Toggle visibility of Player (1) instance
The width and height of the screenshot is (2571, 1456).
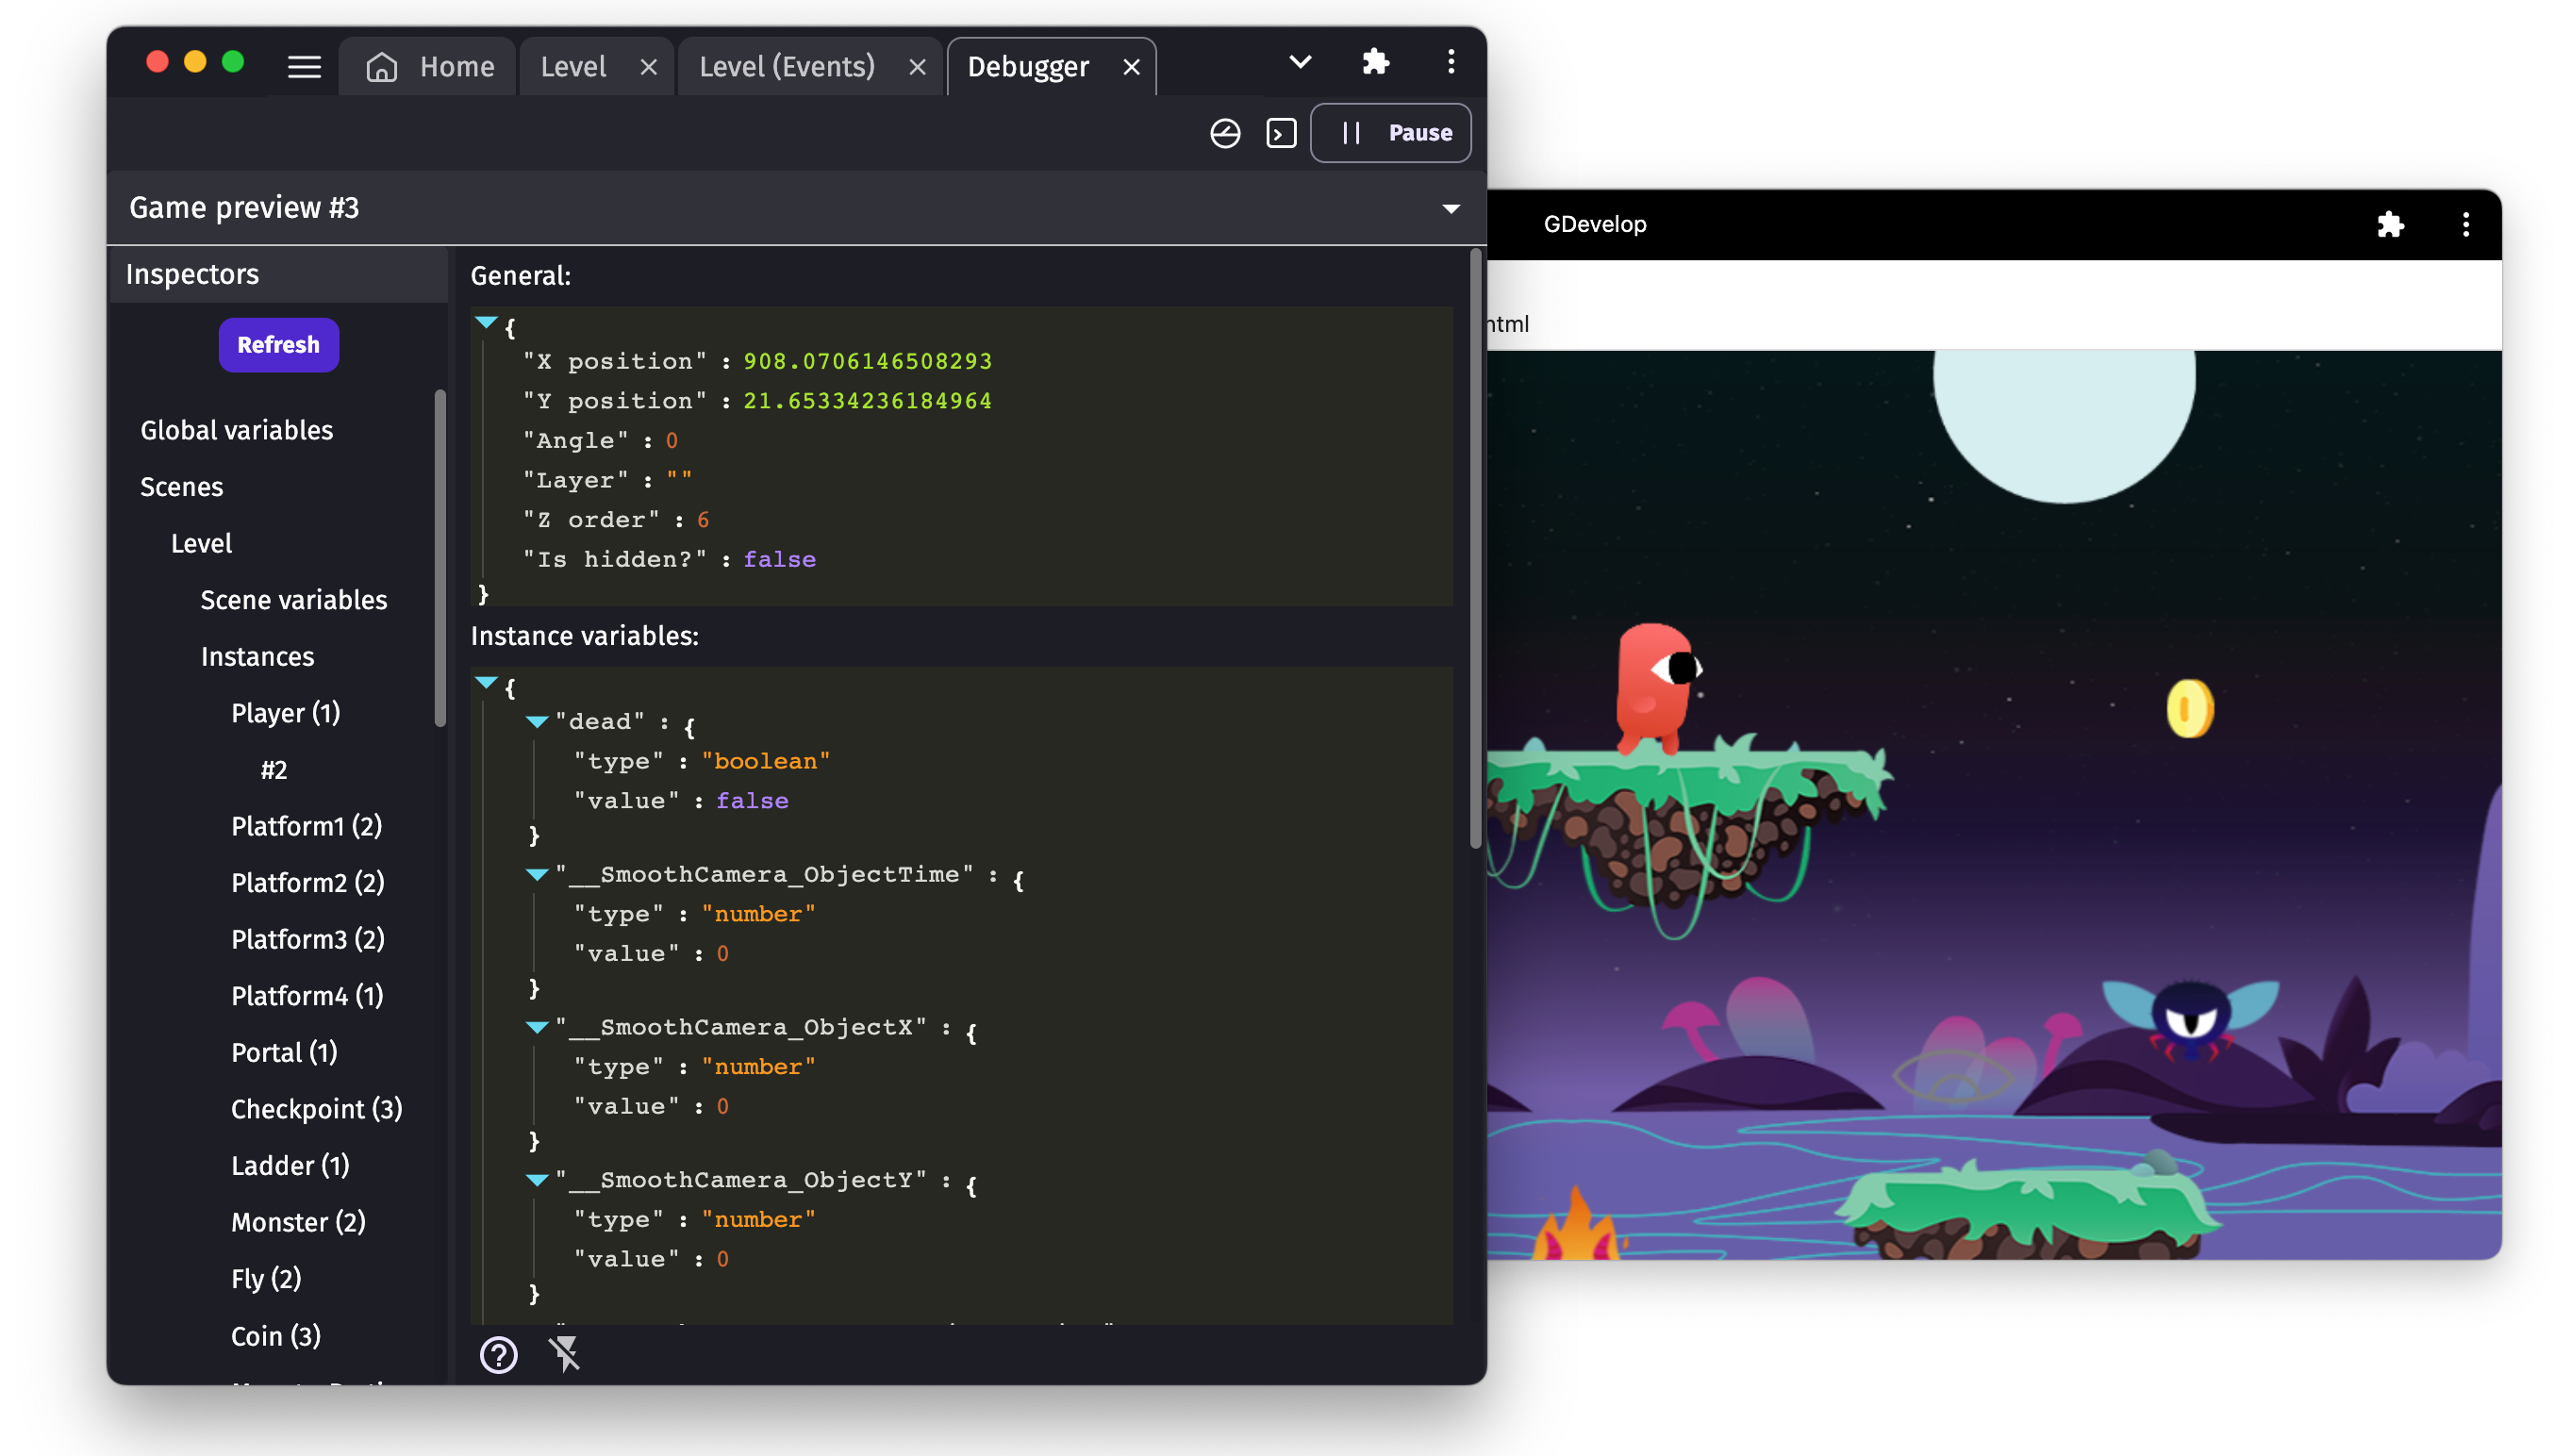coord(777,557)
